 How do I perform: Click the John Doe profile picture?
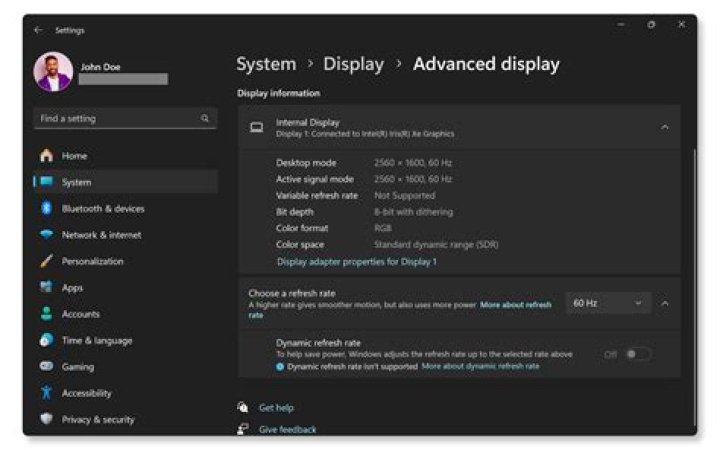pos(53,72)
